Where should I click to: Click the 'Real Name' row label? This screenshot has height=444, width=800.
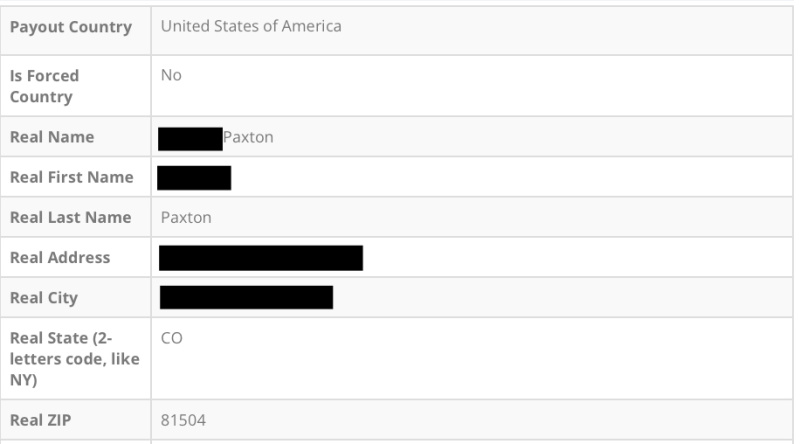[52, 137]
